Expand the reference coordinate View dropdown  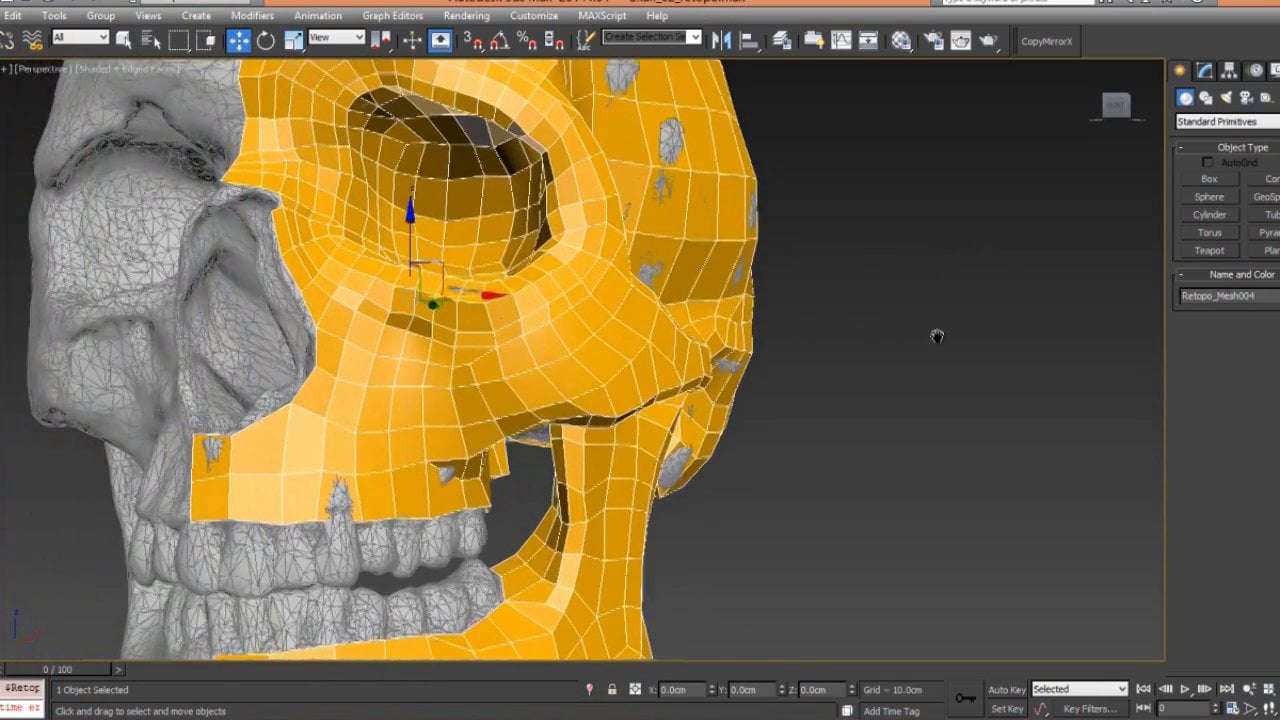coord(336,38)
